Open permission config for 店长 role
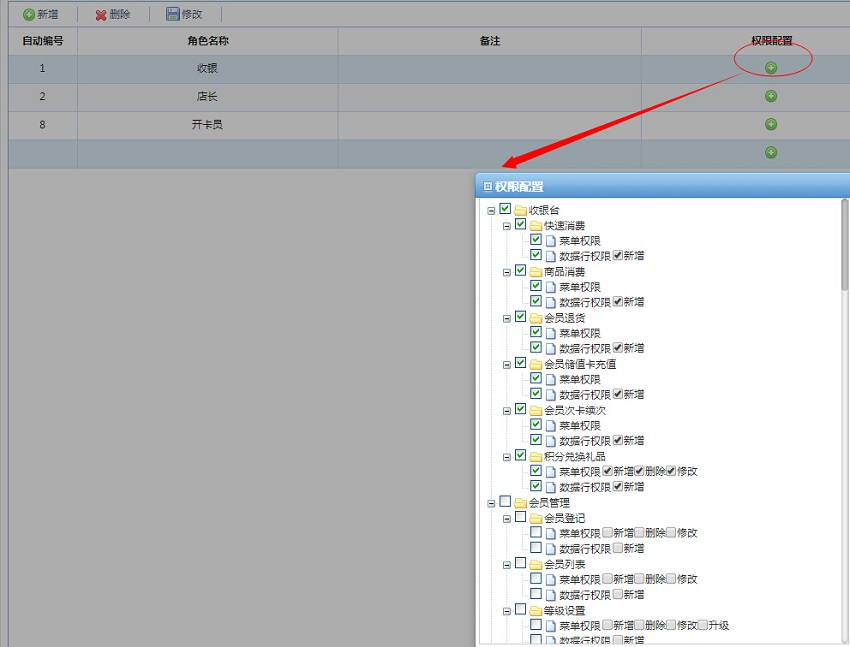 click(x=771, y=96)
